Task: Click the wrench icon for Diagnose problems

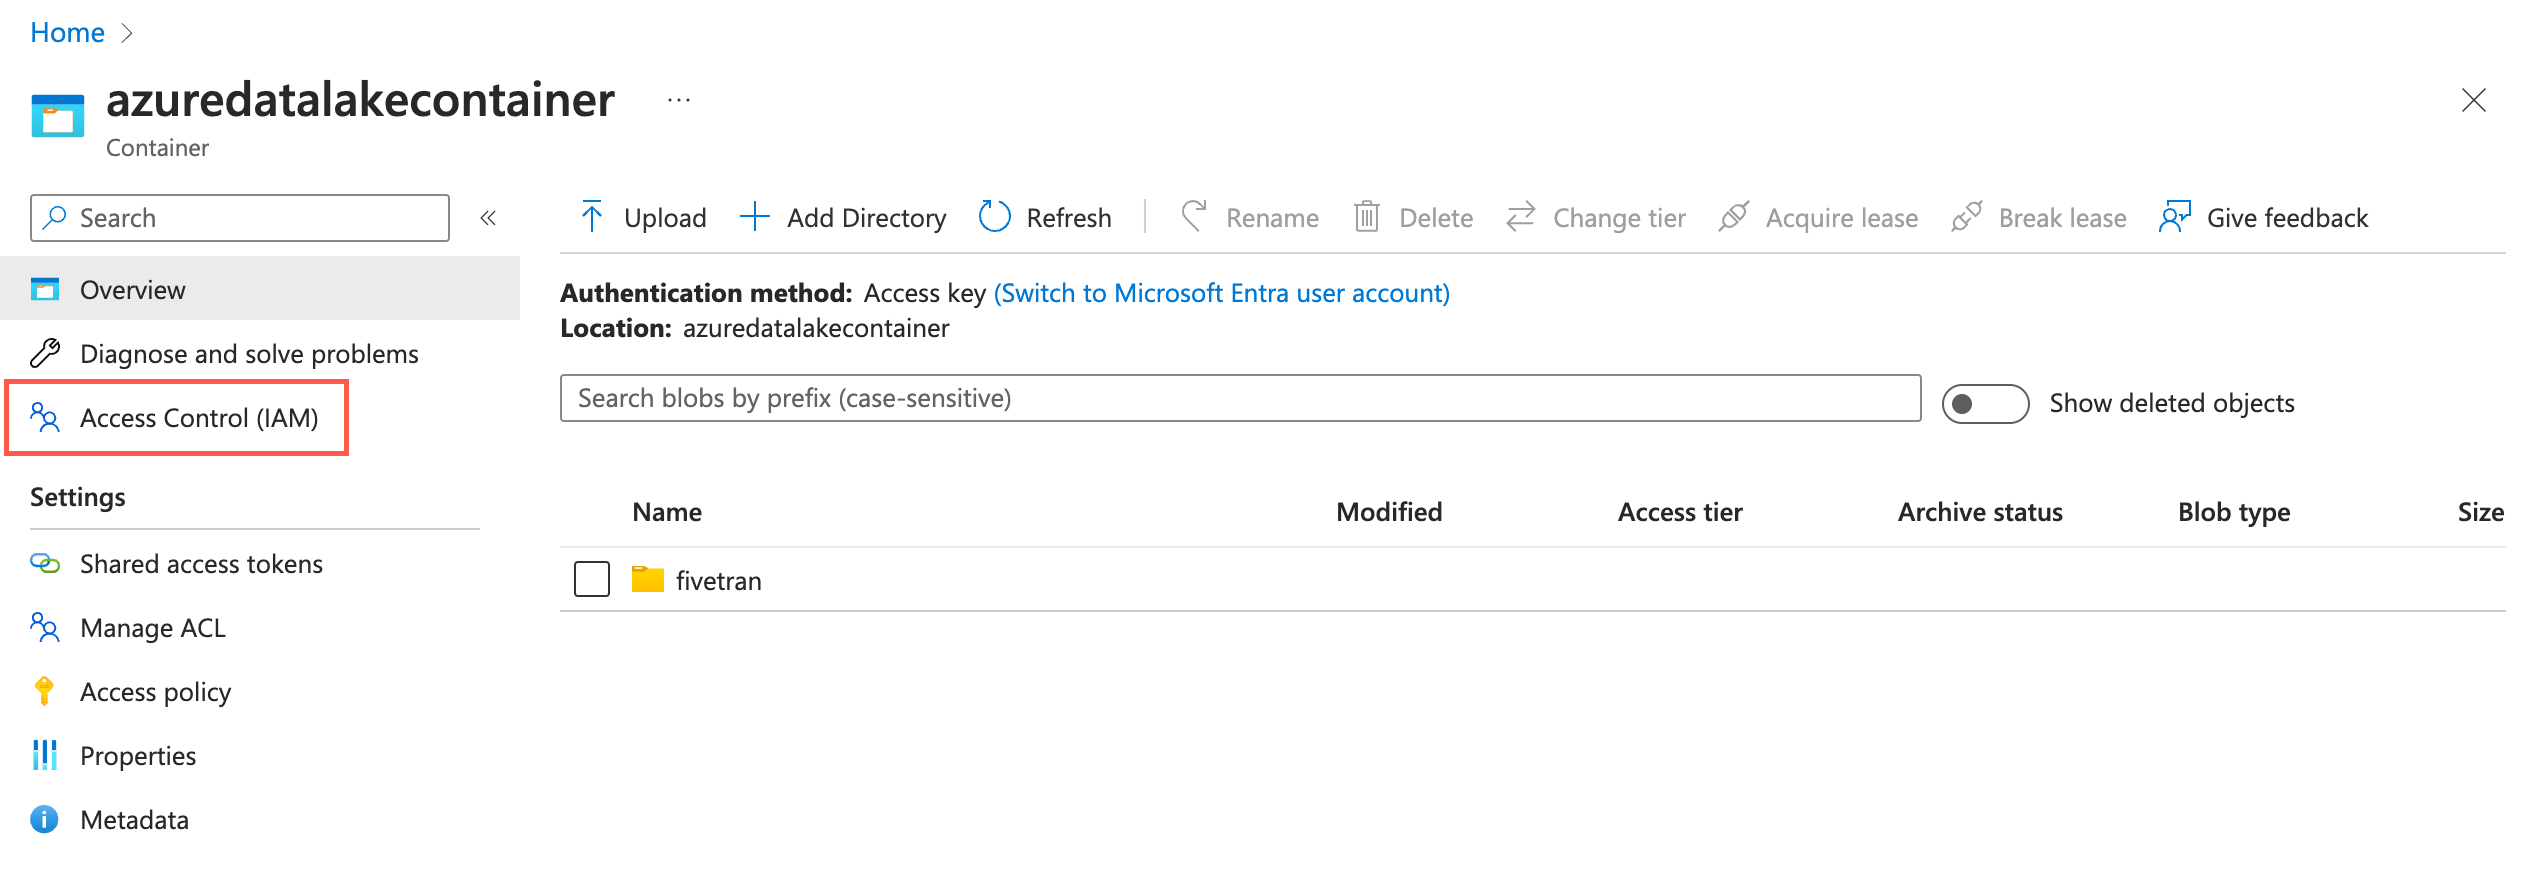Action: coord(45,353)
